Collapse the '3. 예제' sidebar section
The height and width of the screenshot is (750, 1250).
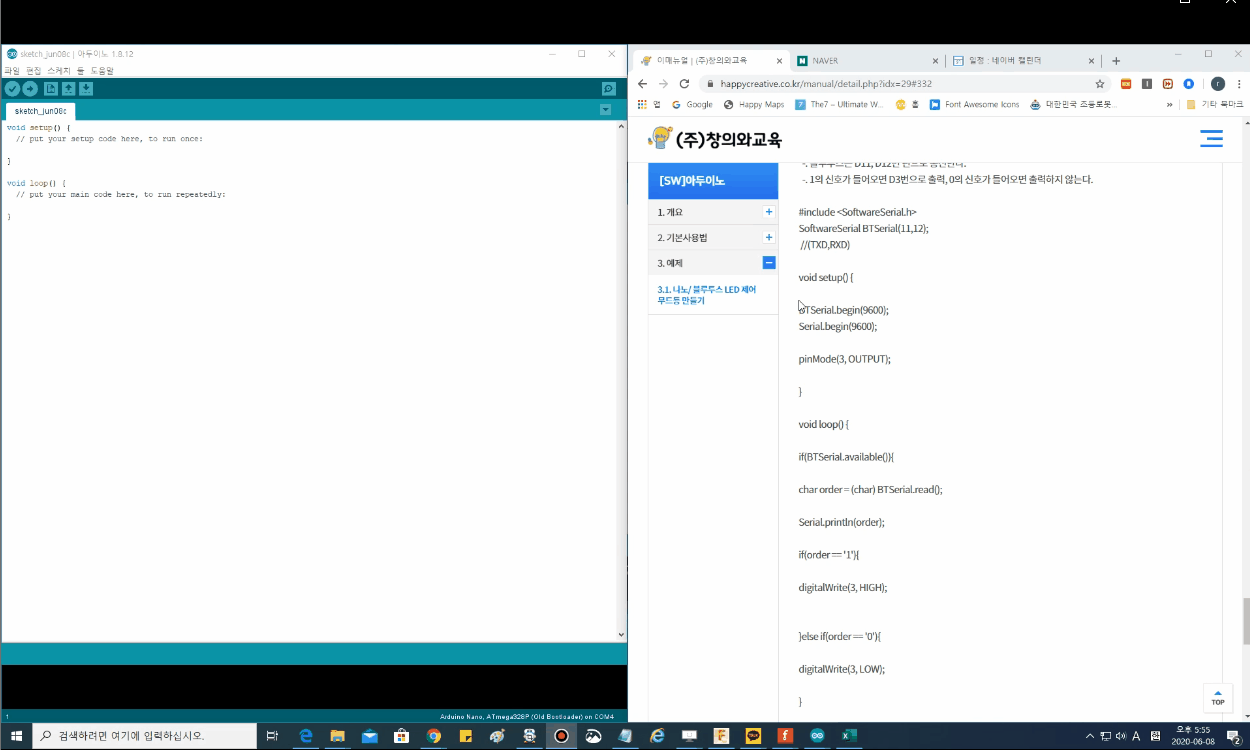[x=768, y=263]
